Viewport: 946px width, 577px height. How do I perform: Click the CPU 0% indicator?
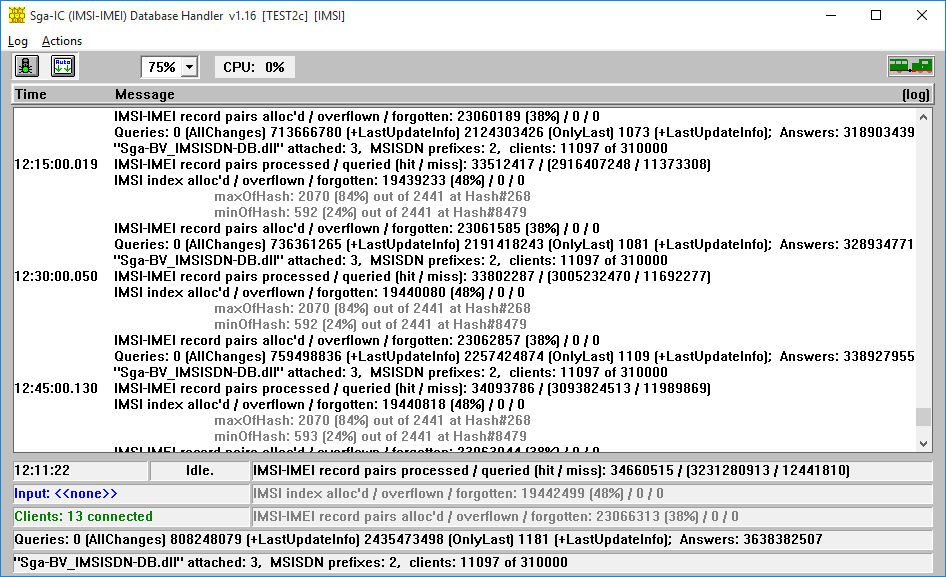pyautogui.click(x=254, y=67)
